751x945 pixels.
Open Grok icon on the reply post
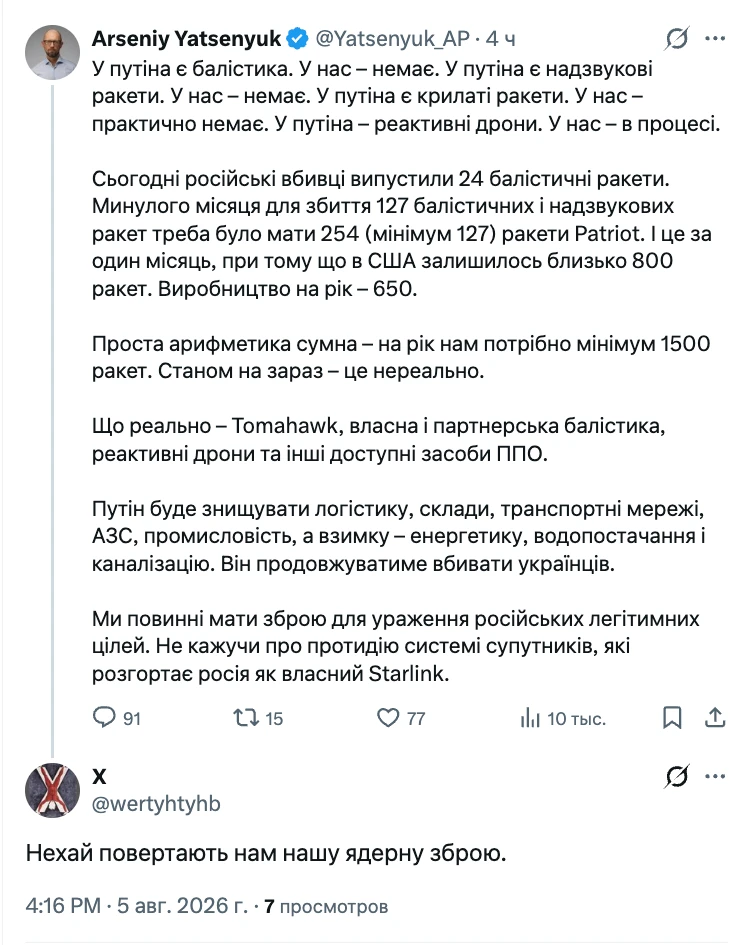677,776
